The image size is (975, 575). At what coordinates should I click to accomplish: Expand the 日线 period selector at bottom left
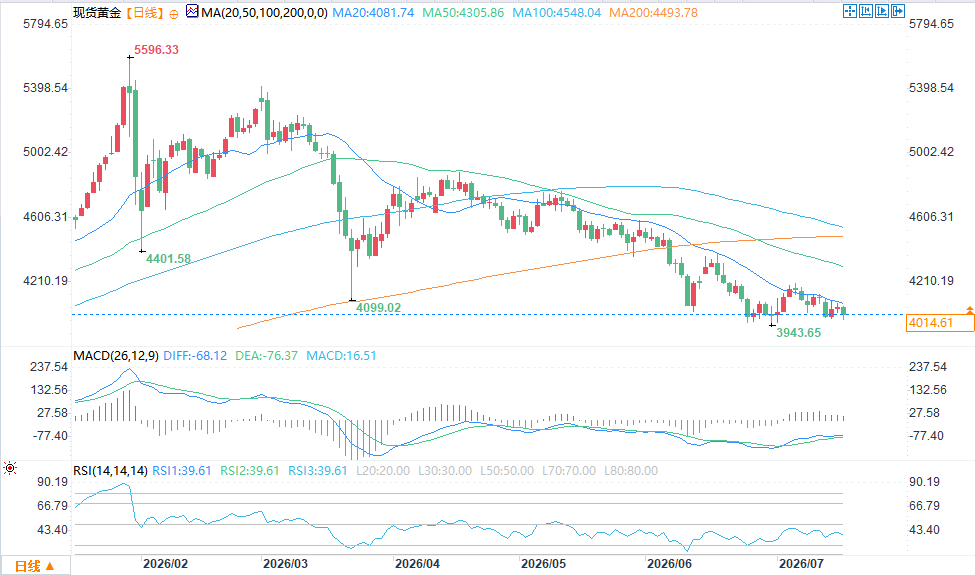pos(35,566)
